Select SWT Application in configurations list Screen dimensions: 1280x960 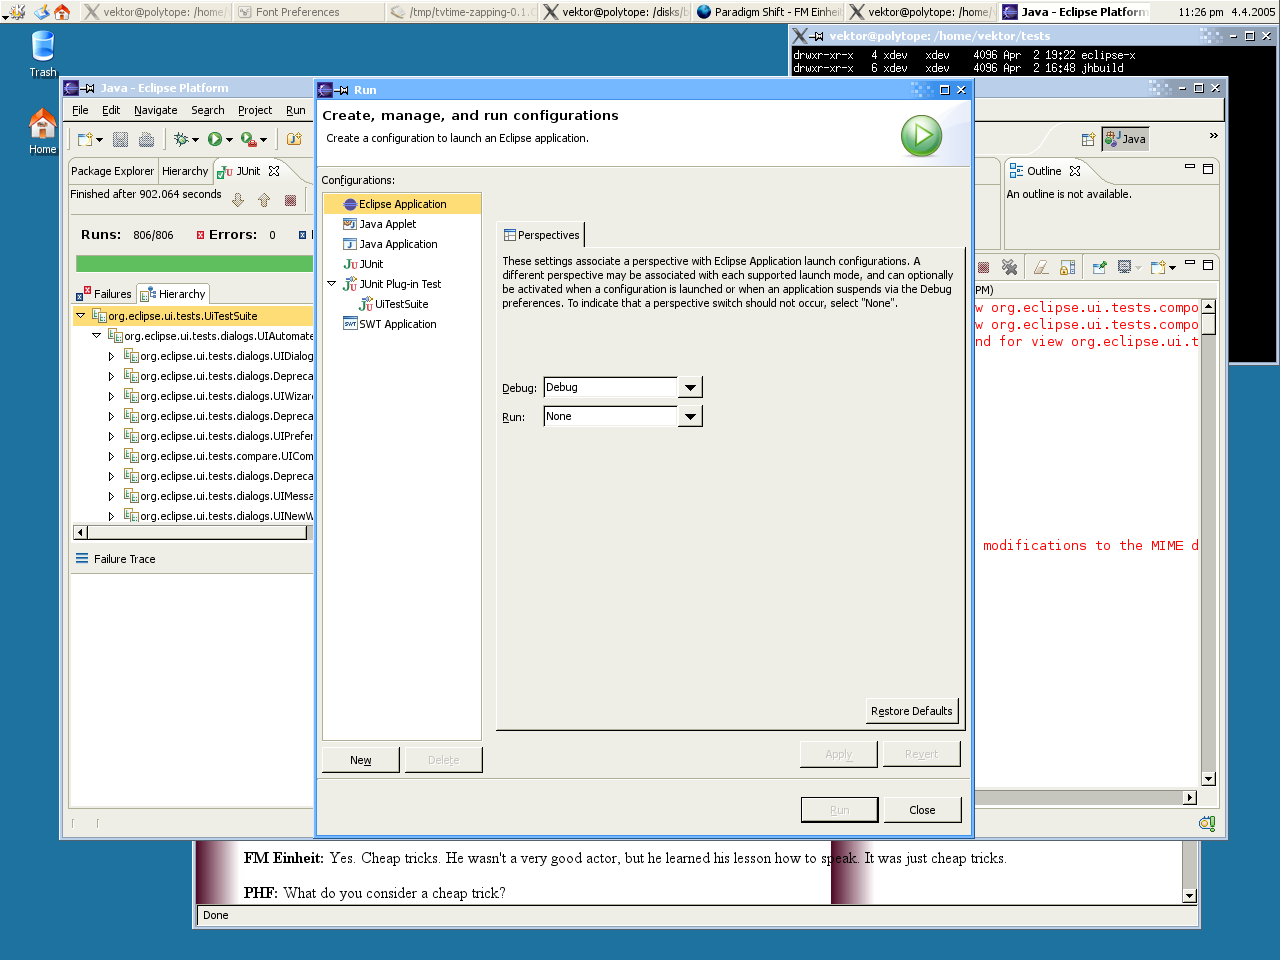pos(397,324)
